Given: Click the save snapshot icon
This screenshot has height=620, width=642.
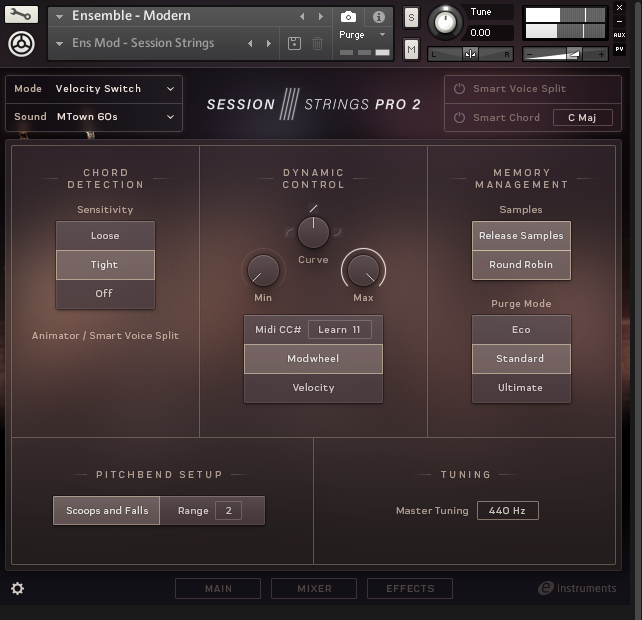Looking at the screenshot, I should tap(294, 44).
